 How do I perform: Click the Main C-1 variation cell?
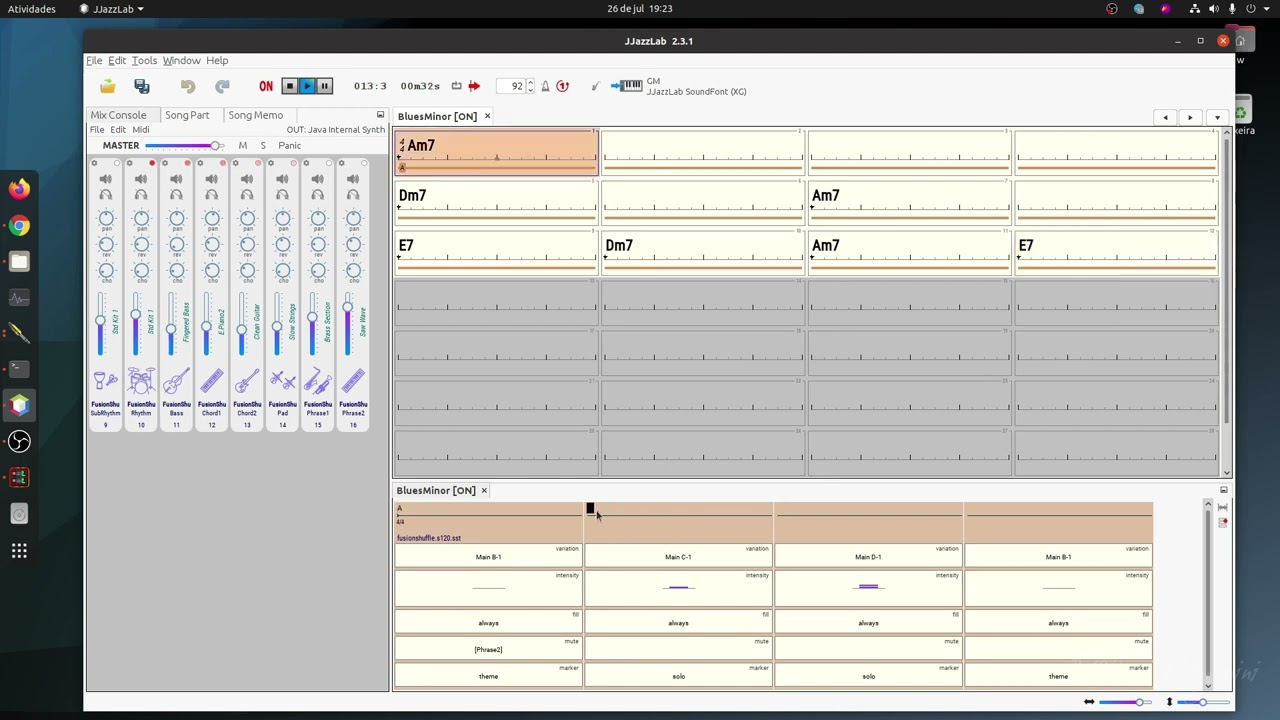click(678, 557)
